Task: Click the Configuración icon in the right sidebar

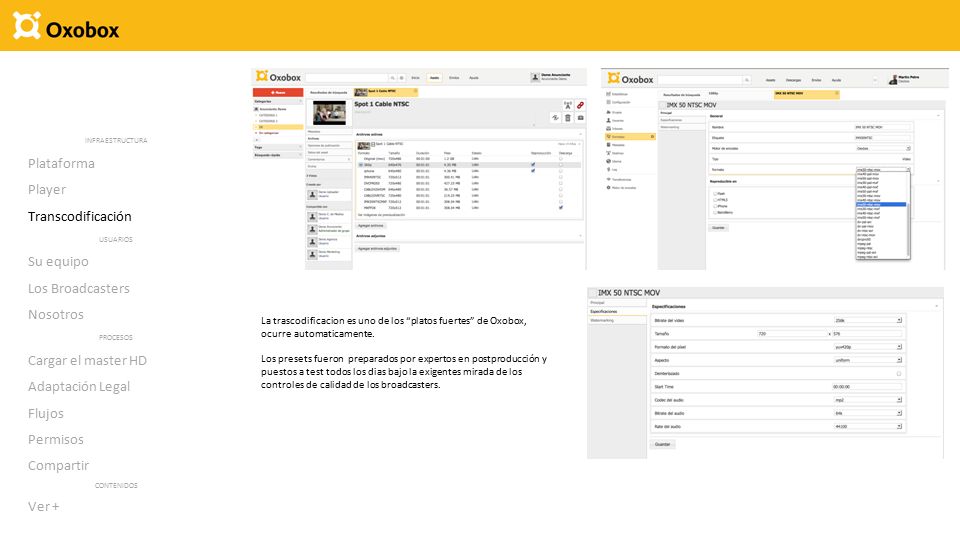Action: [609, 102]
